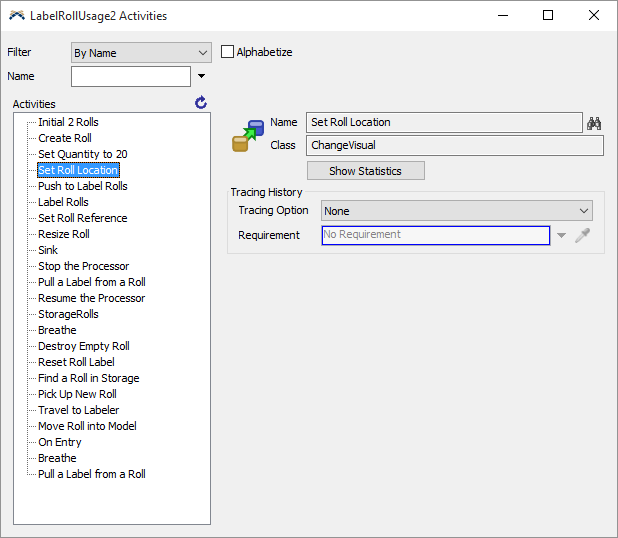The height and width of the screenshot is (538, 618).
Task: Open the Requirement dropdown arrow
Action: 561,236
